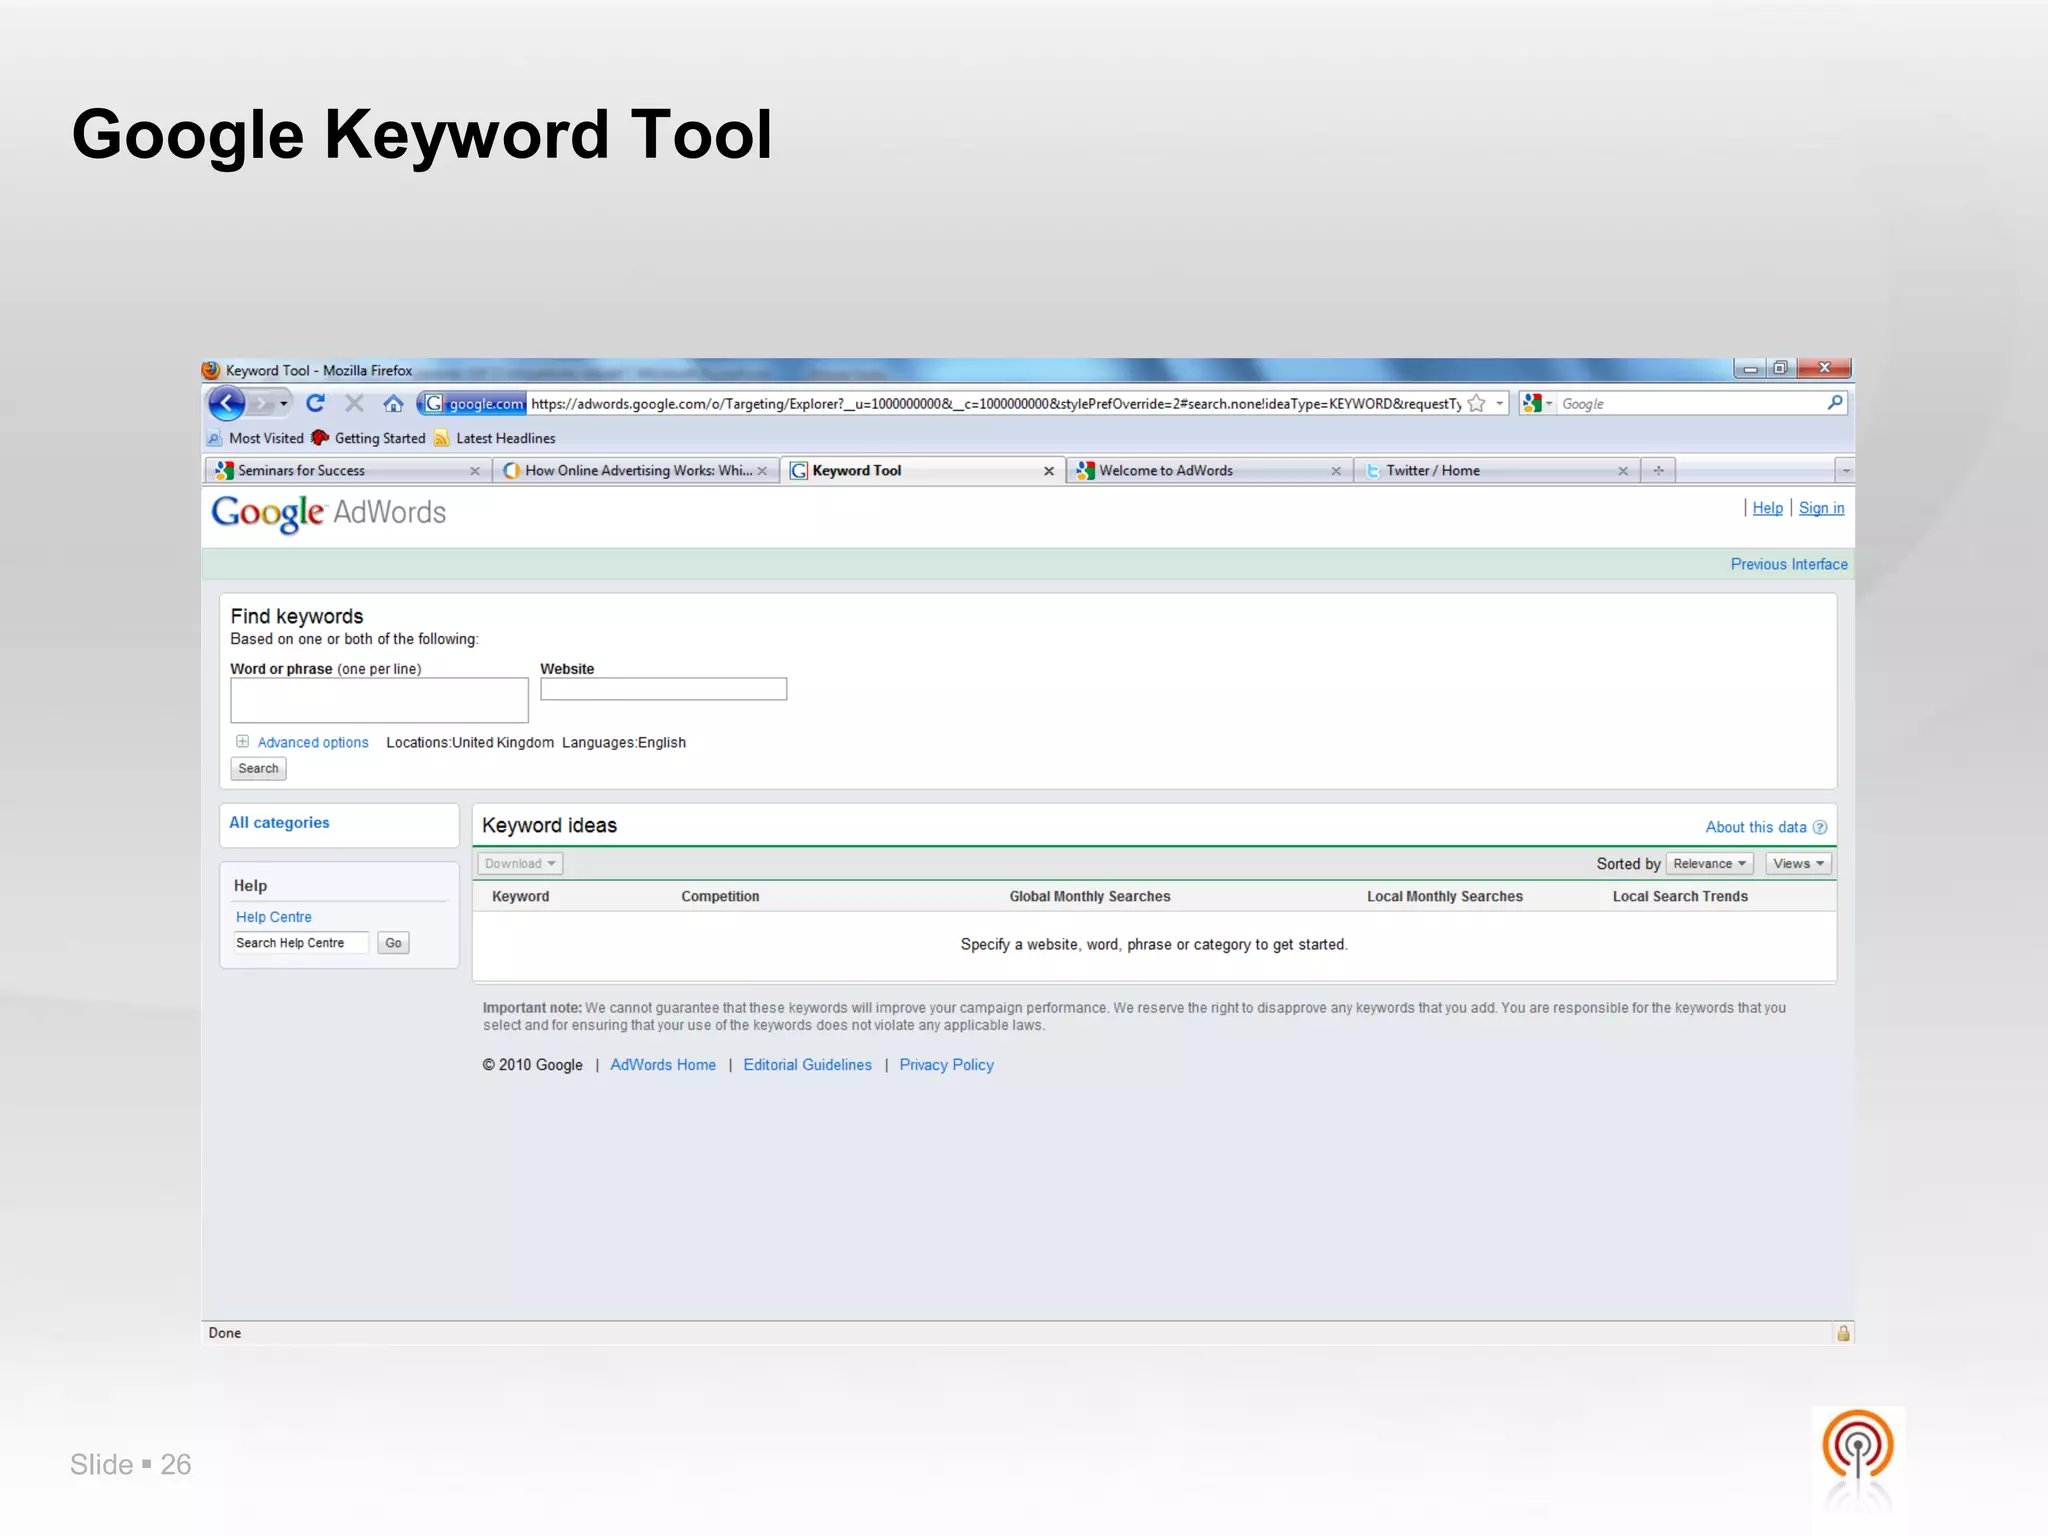This screenshot has width=2048, height=1536.
Task: Select All categories in sidebar
Action: point(279,822)
